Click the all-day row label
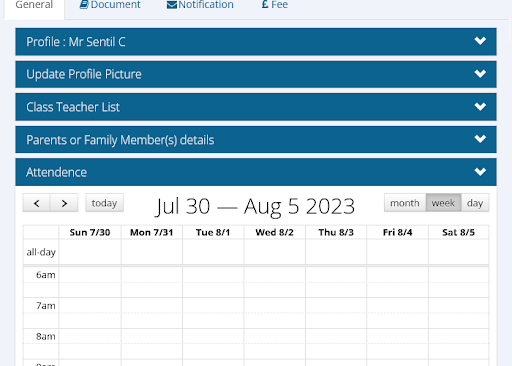The image size is (512, 366). point(41,252)
